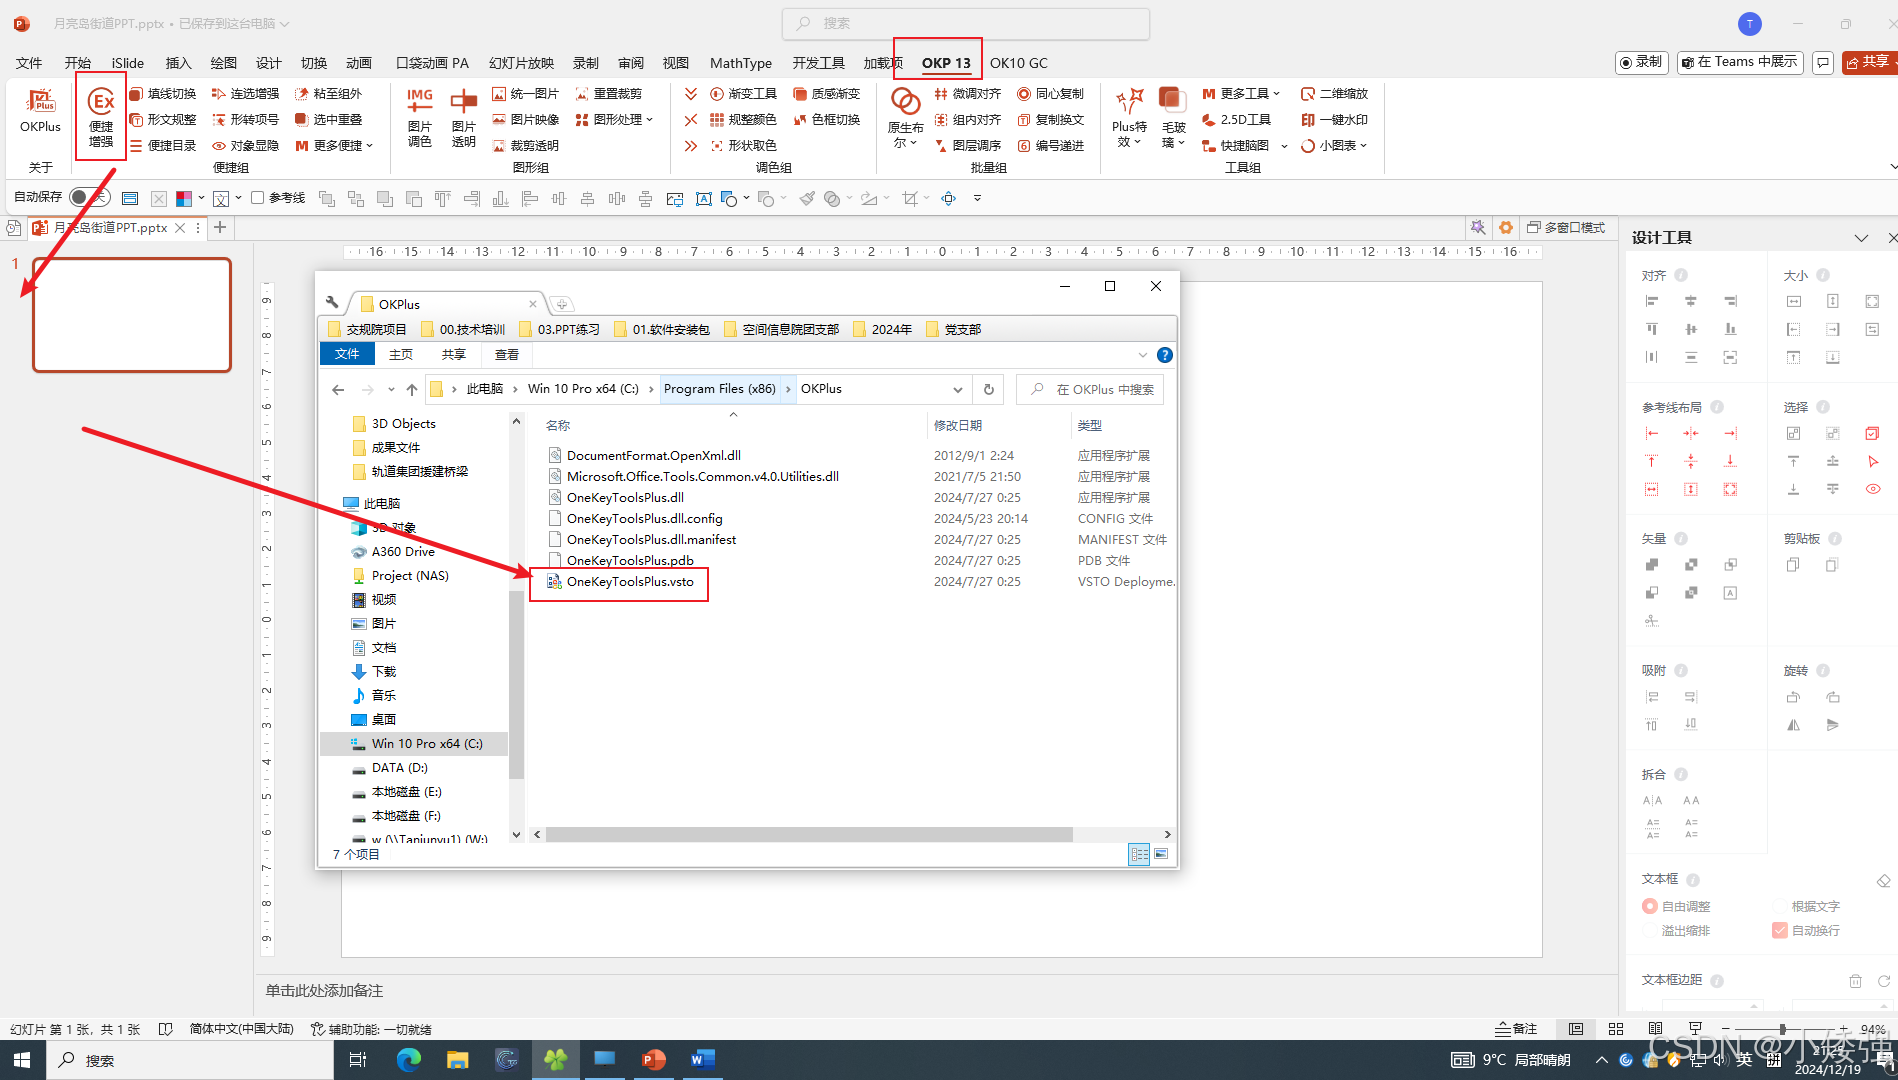Click the 同心复制 tool
This screenshot has height=1080, width=1898.
tap(1050, 94)
